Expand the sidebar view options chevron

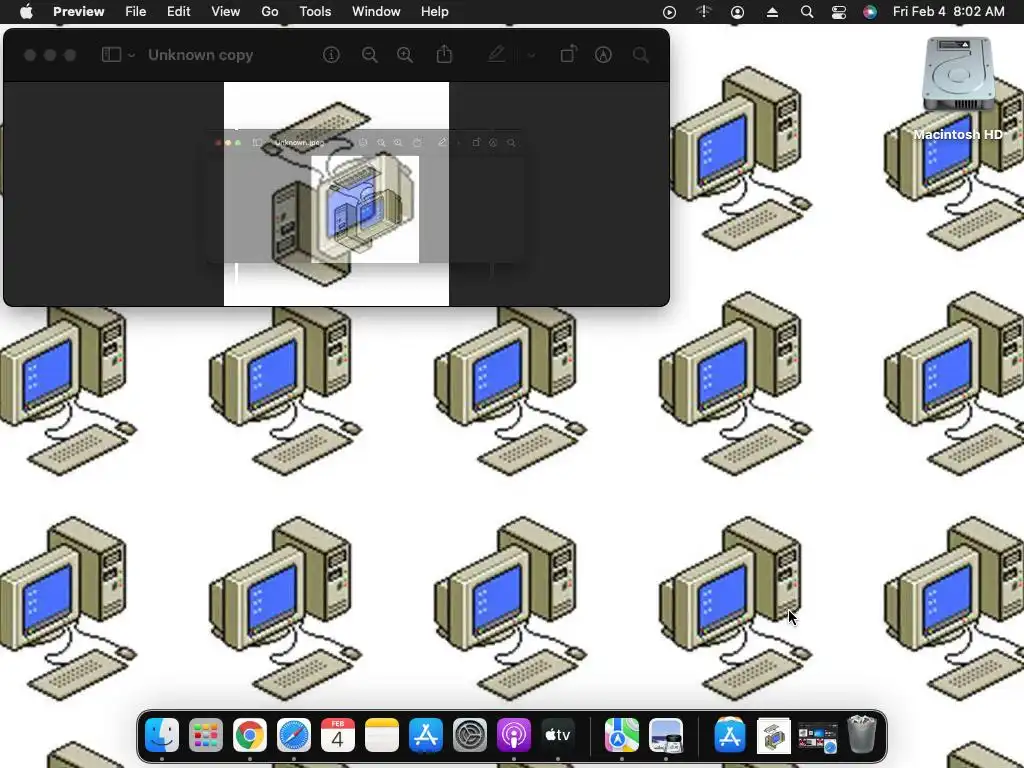(131, 56)
